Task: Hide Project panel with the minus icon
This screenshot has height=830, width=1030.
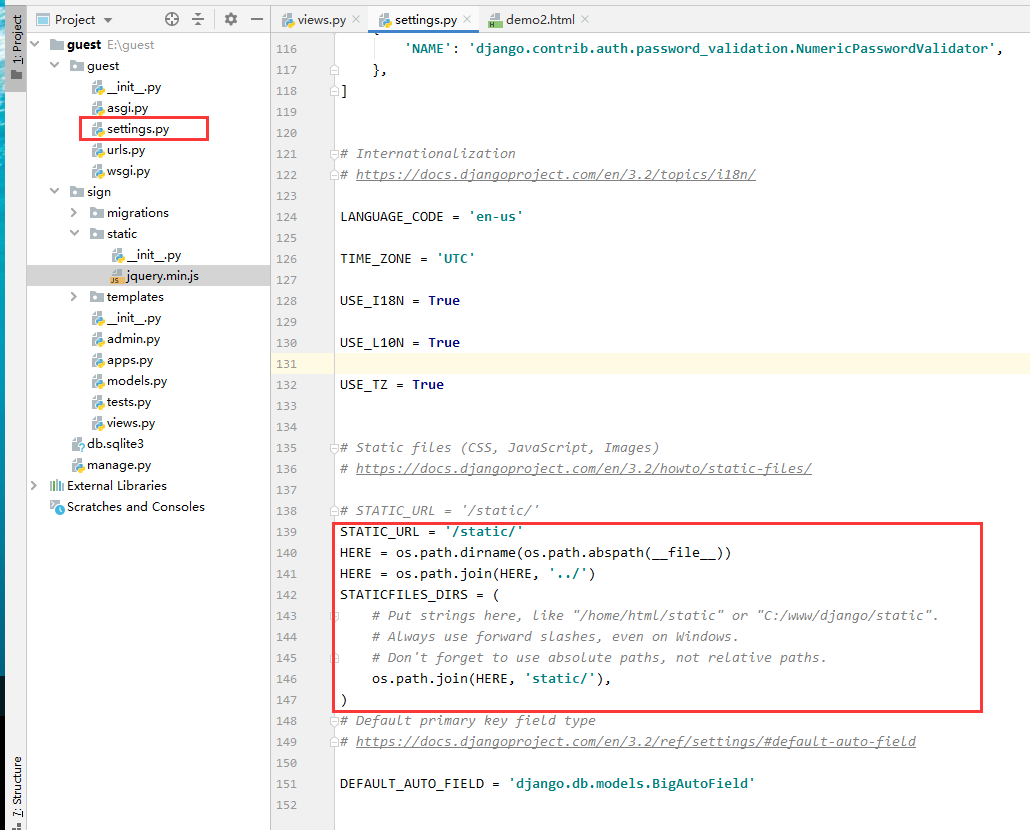Action: point(257,18)
